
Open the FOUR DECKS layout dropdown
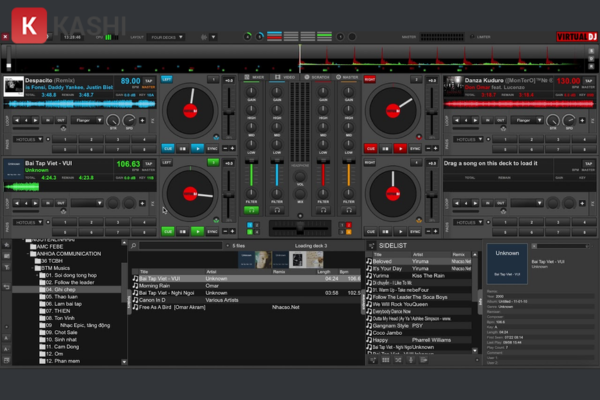pyautogui.click(x=167, y=37)
